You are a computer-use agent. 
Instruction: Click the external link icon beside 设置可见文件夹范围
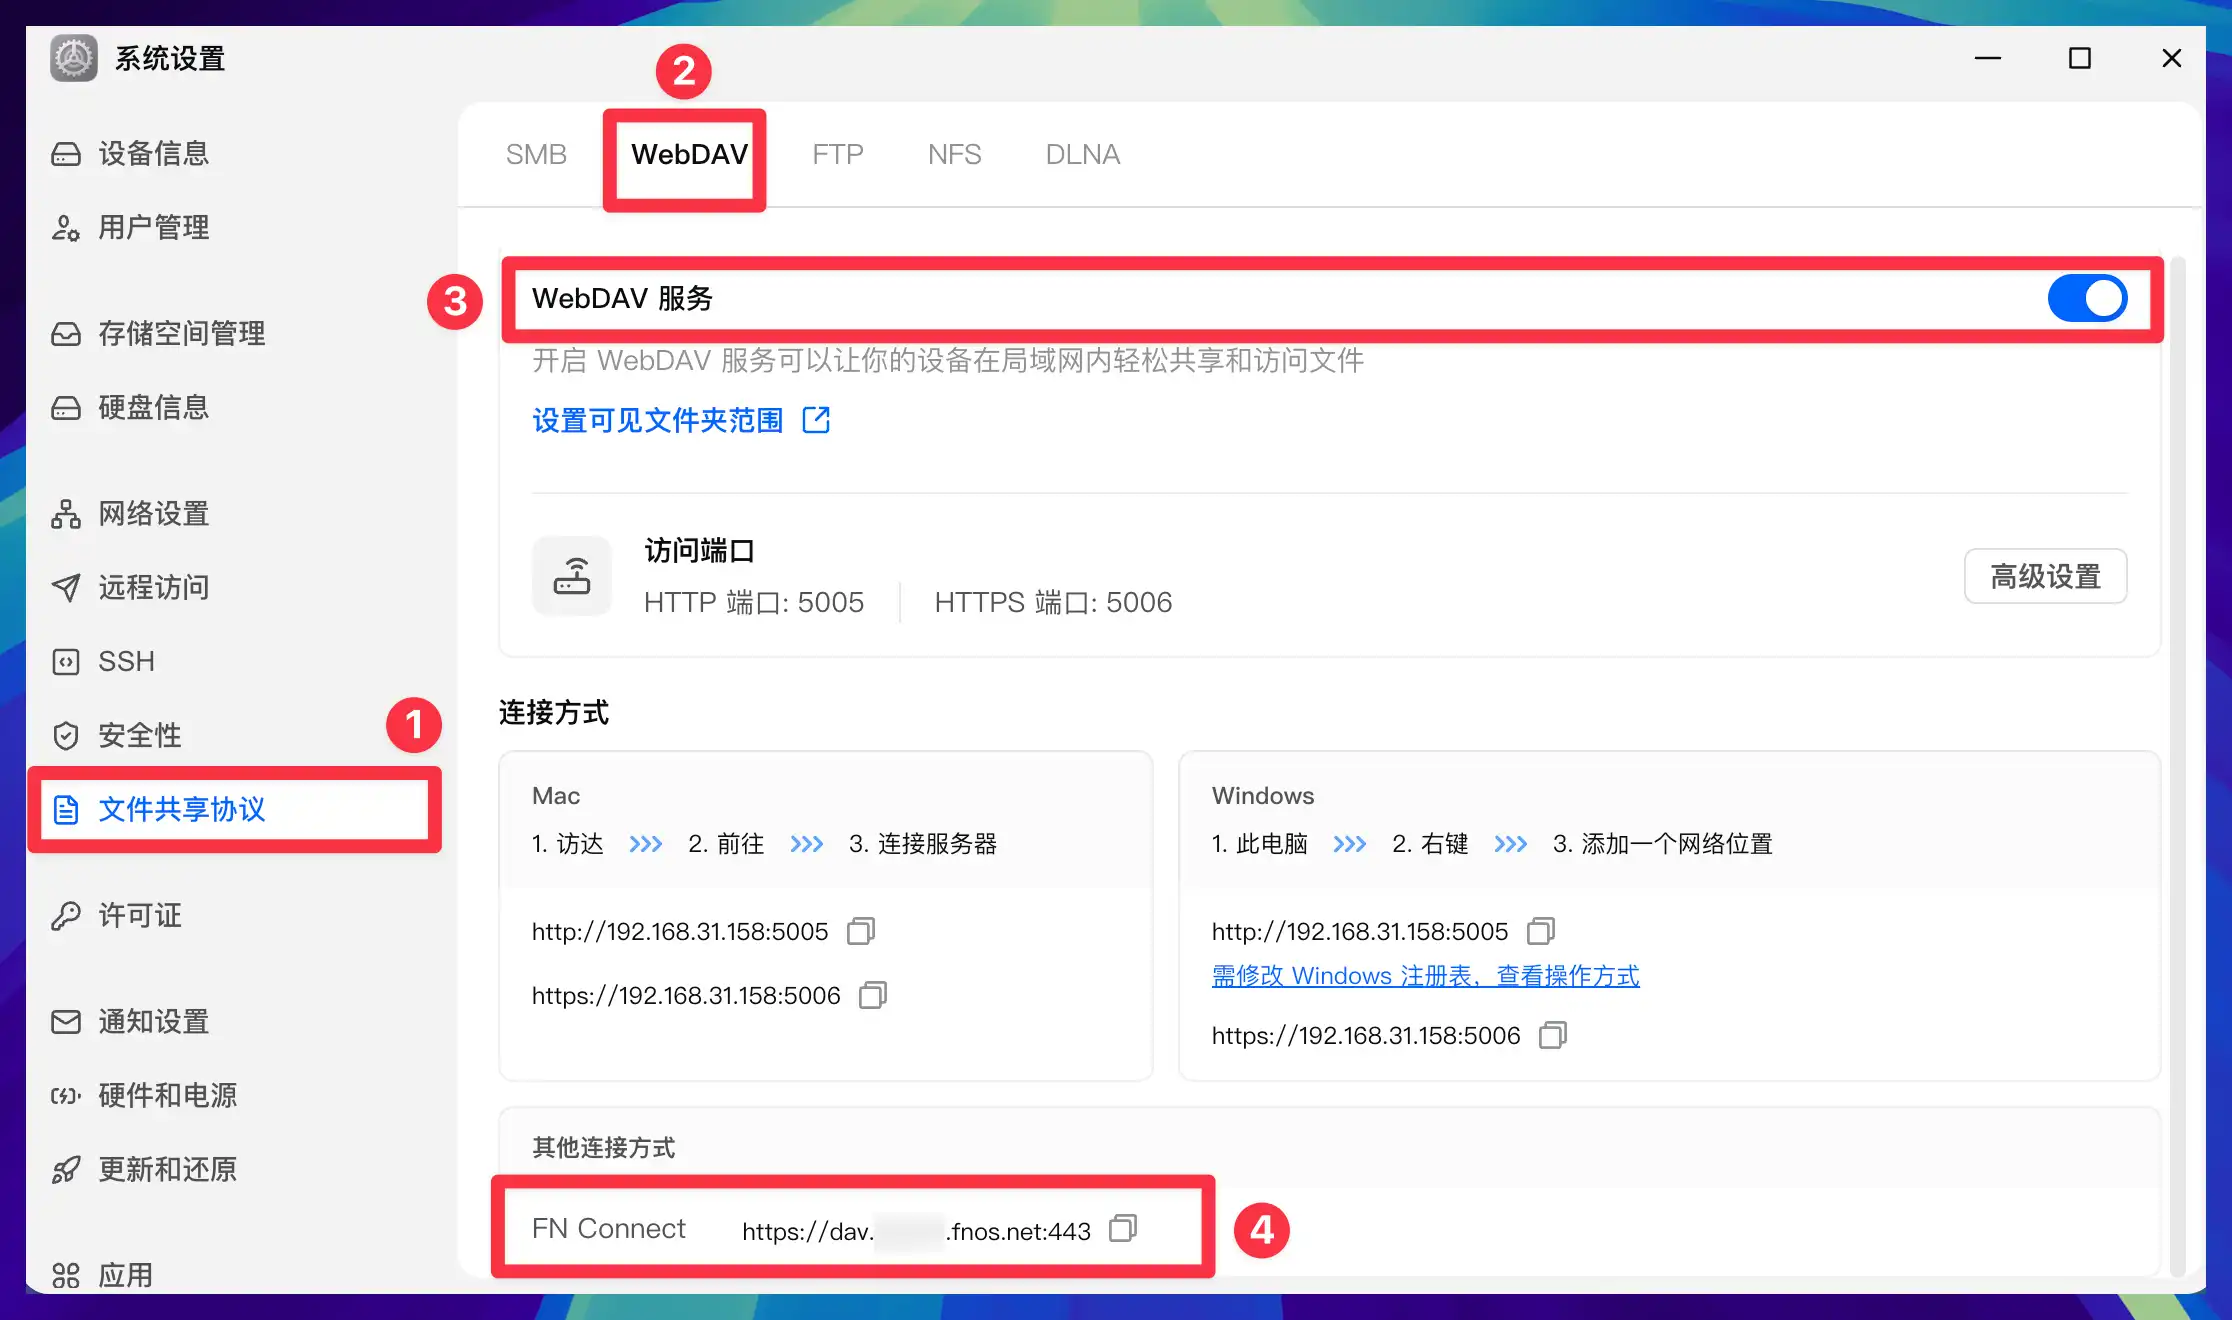tap(816, 420)
